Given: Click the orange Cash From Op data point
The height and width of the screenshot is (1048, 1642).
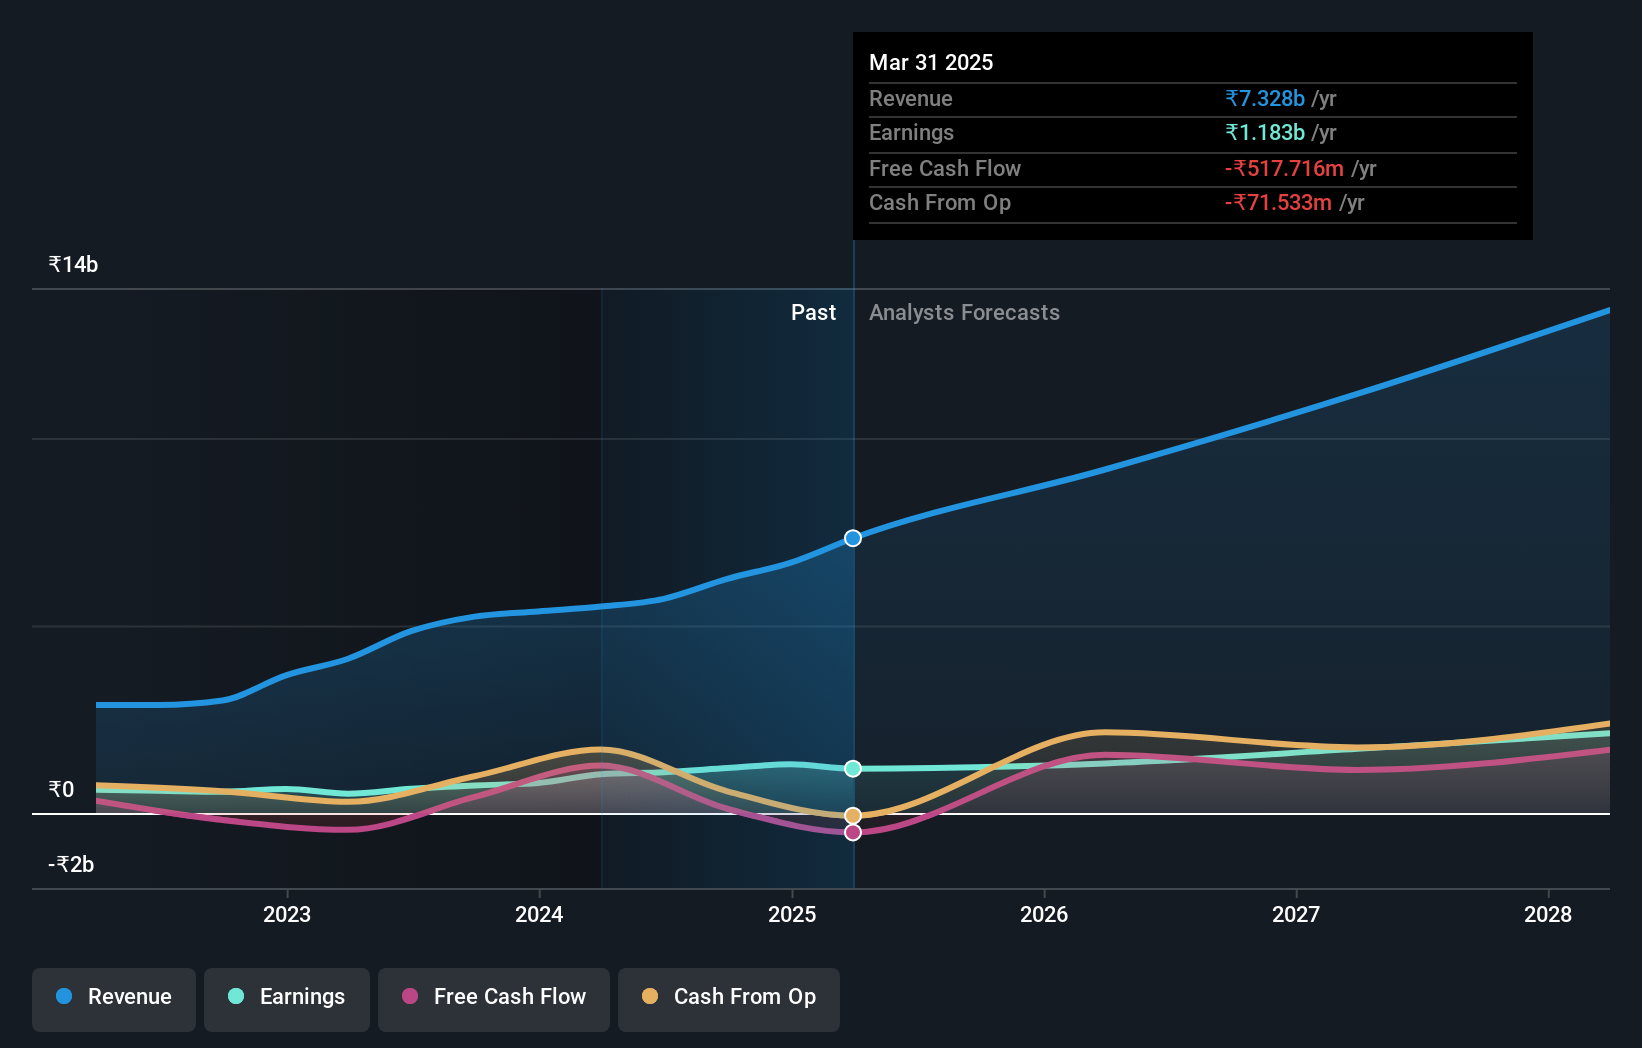Looking at the screenshot, I should pos(853,816).
